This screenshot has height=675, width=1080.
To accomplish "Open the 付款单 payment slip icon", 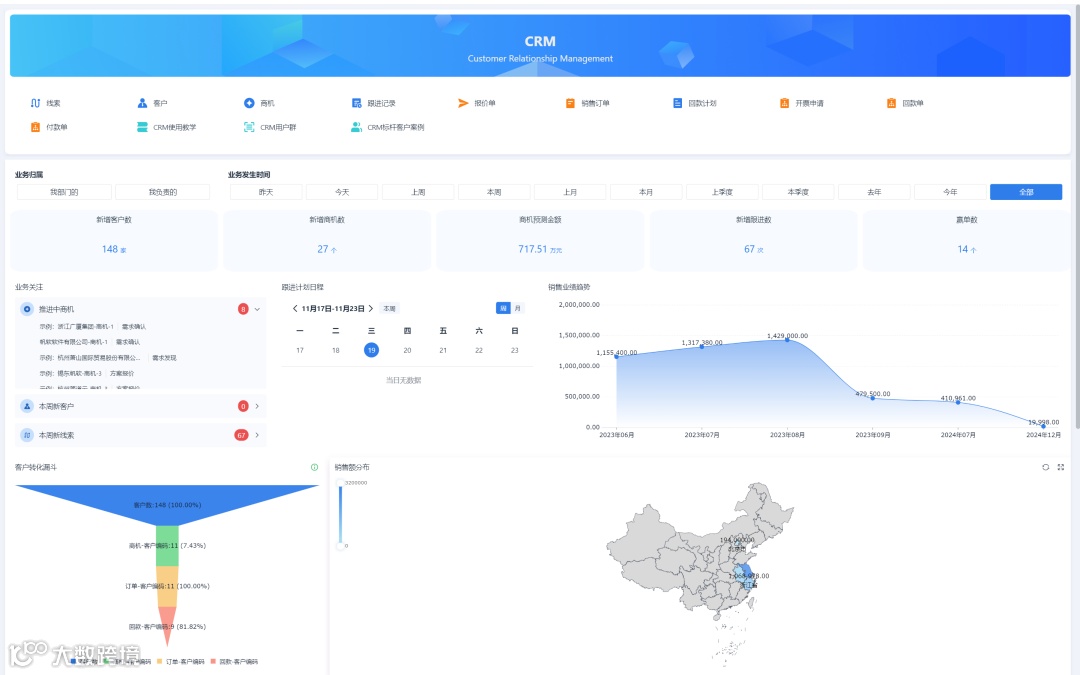I will [35, 127].
